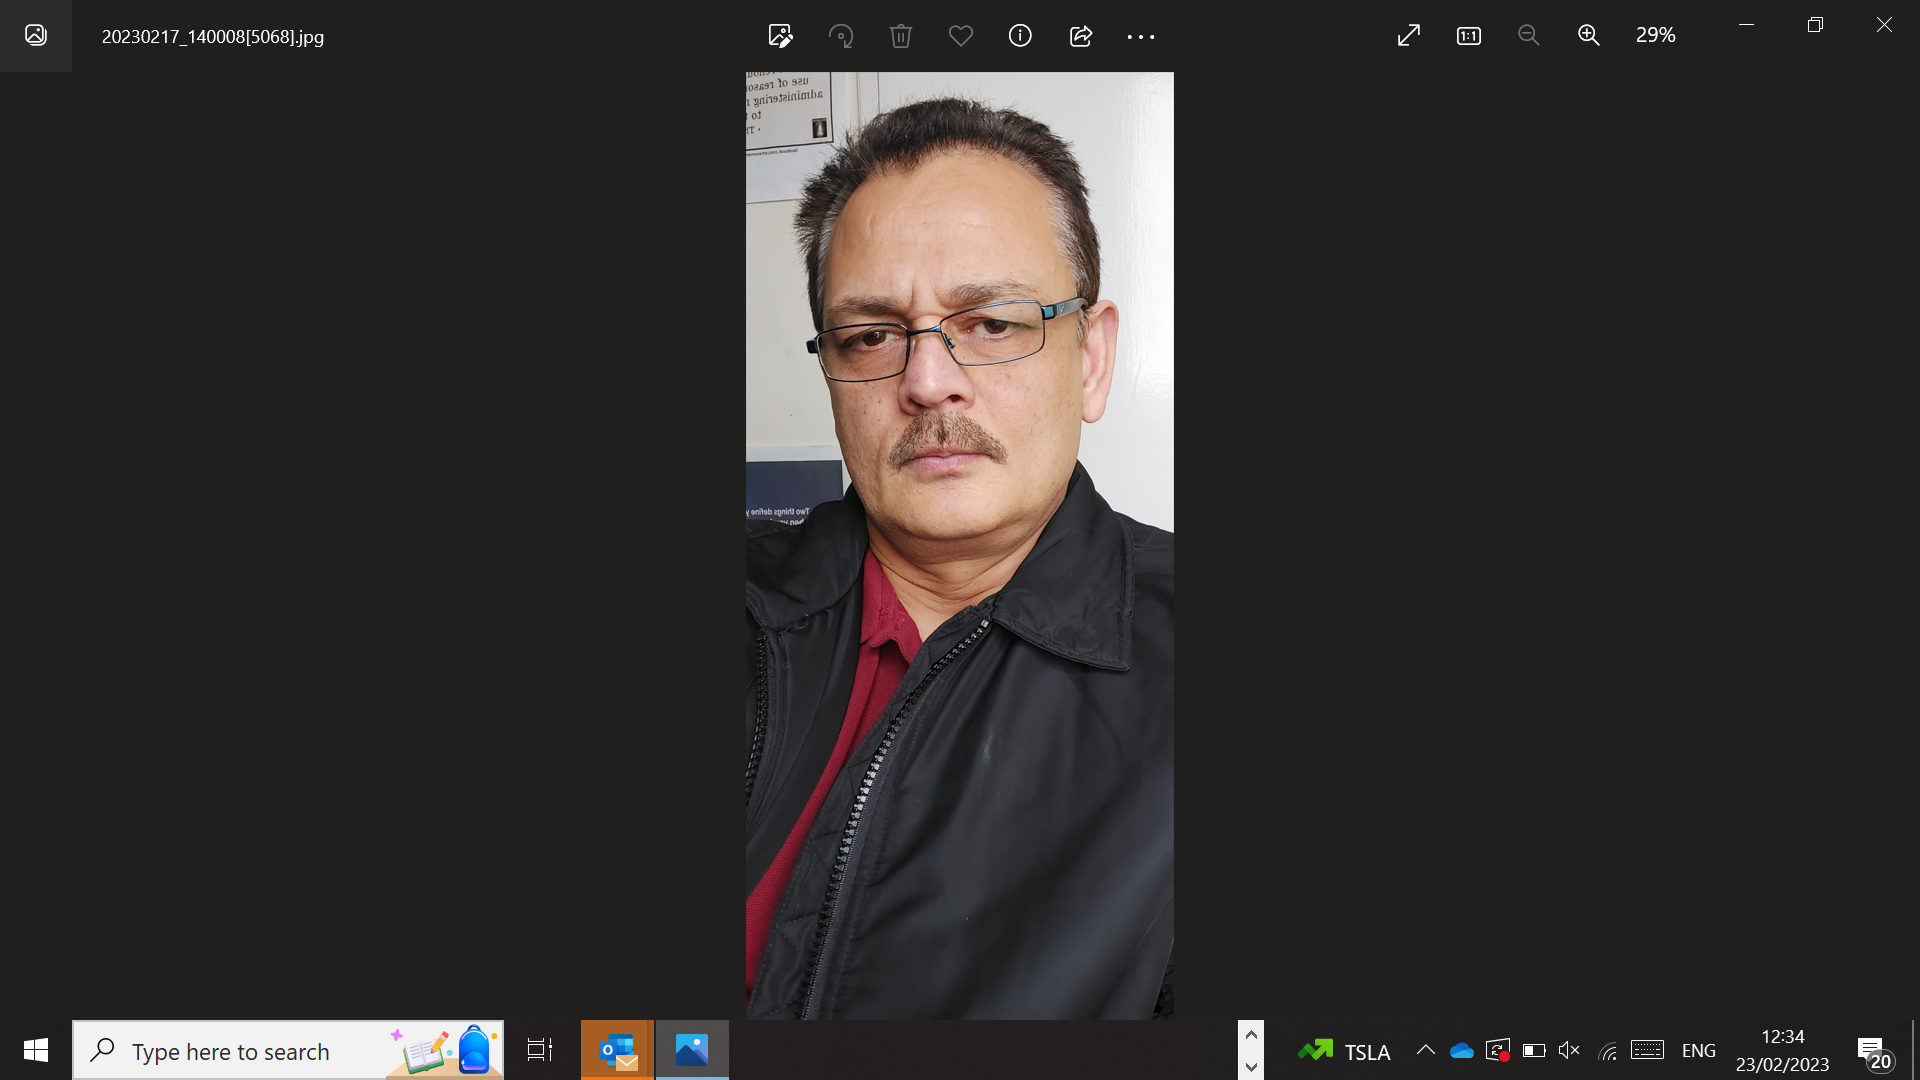Click the 29% zoom level label
1920x1080 pixels.
pyautogui.click(x=1655, y=35)
